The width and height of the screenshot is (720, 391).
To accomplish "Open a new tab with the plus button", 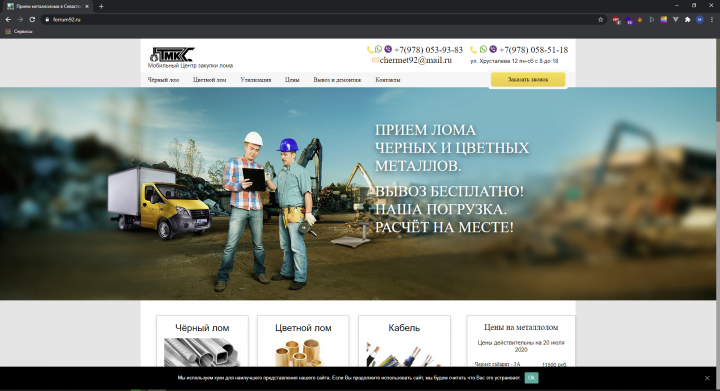I will [x=101, y=6].
